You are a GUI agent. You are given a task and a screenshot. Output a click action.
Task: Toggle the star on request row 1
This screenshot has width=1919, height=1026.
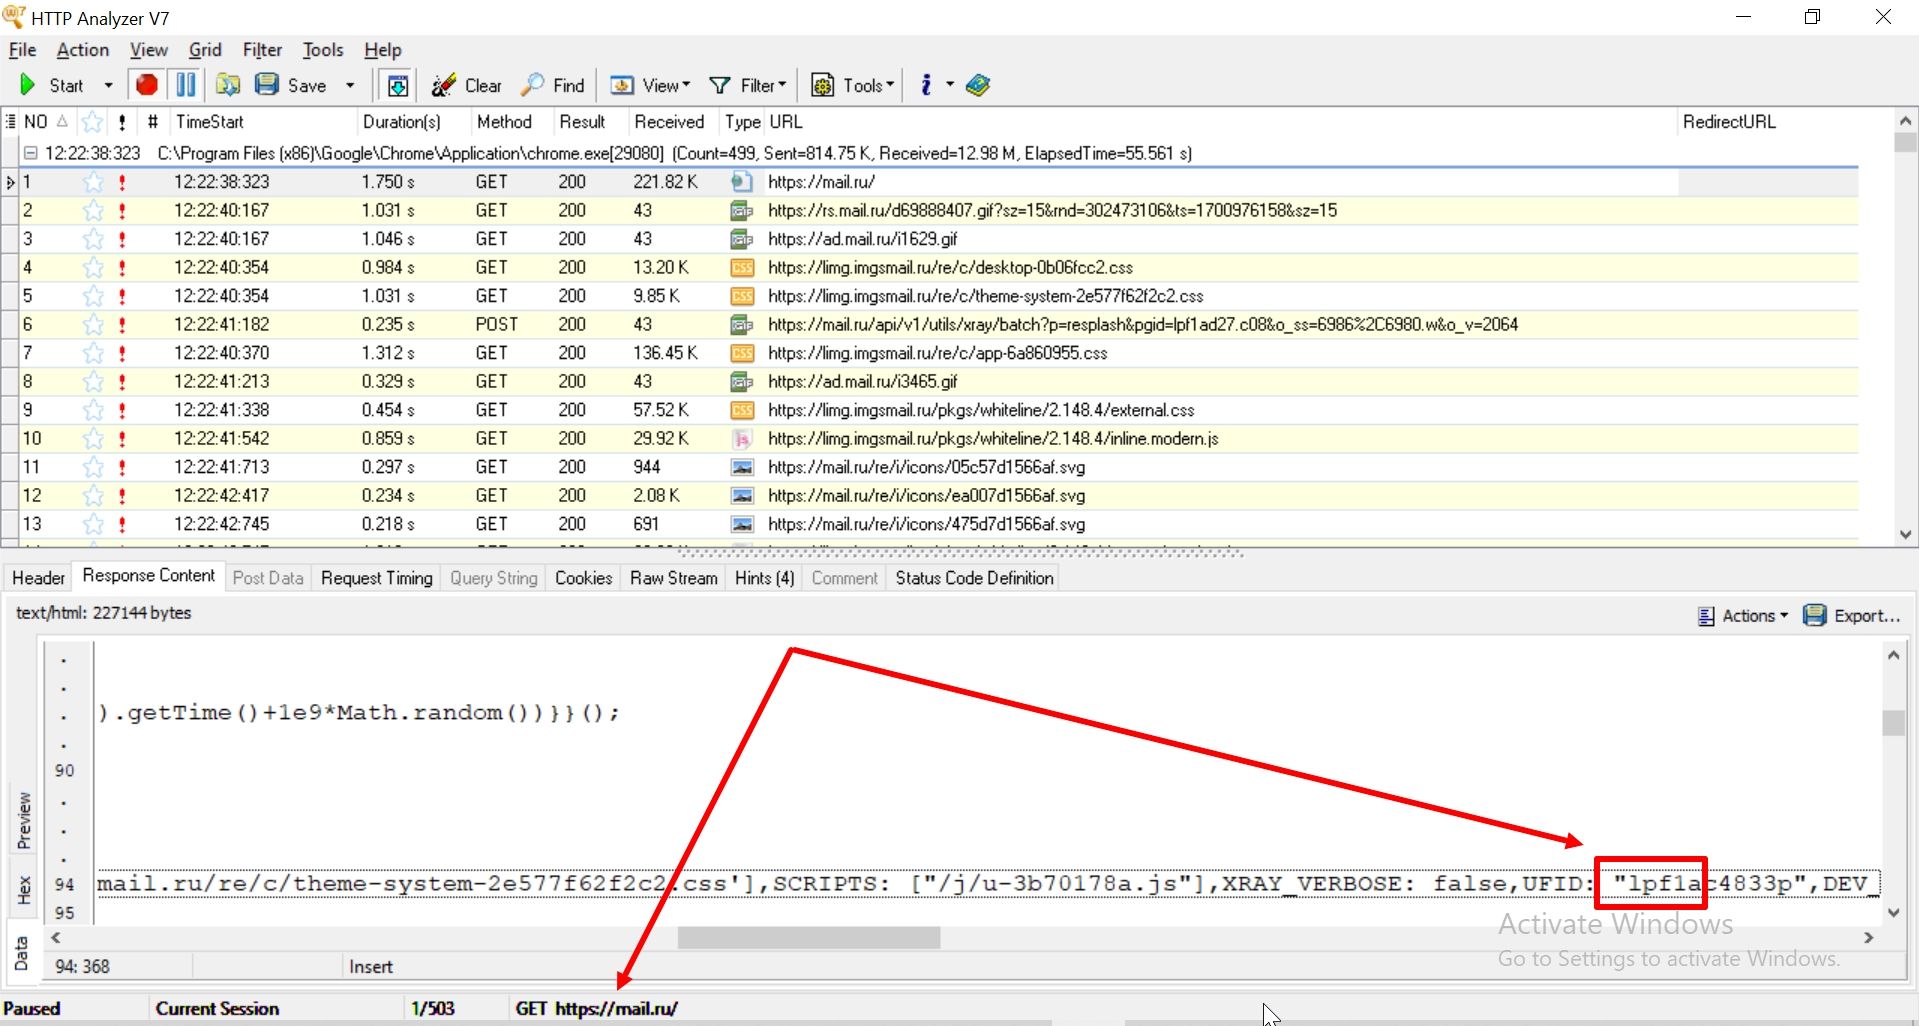click(93, 182)
